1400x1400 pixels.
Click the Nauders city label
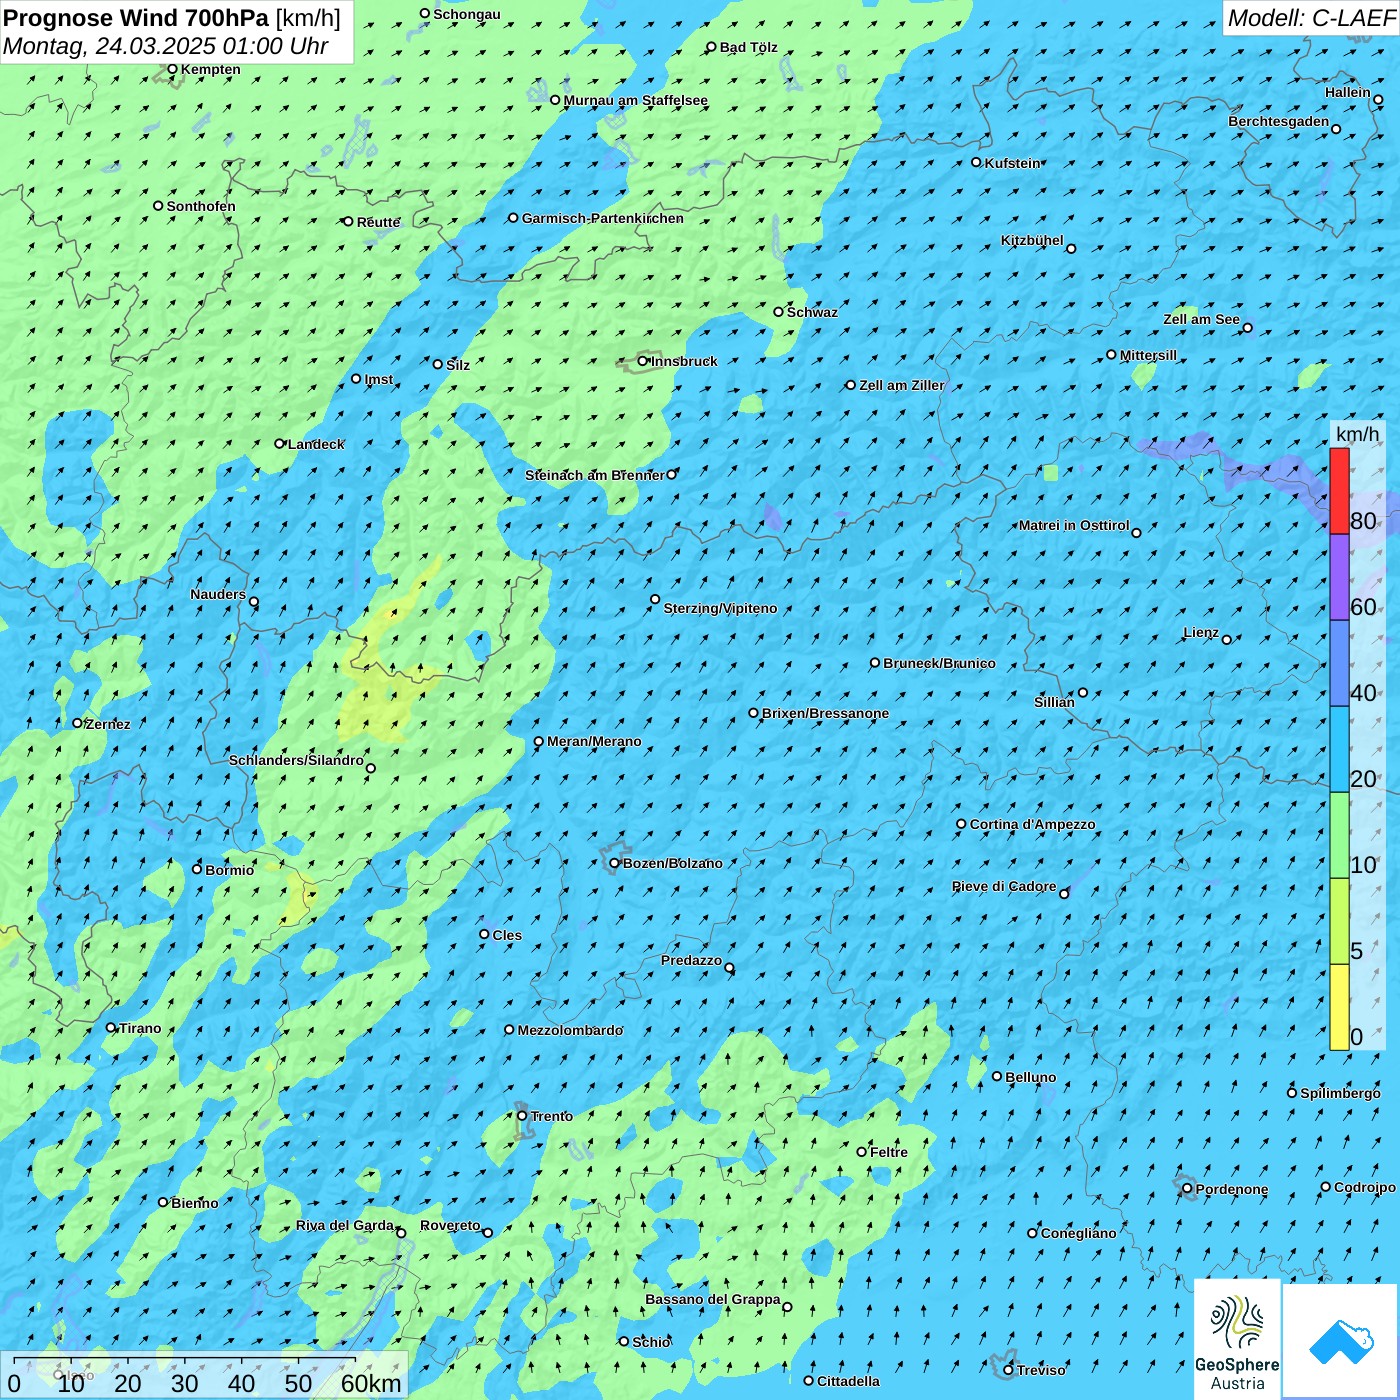click(x=217, y=594)
